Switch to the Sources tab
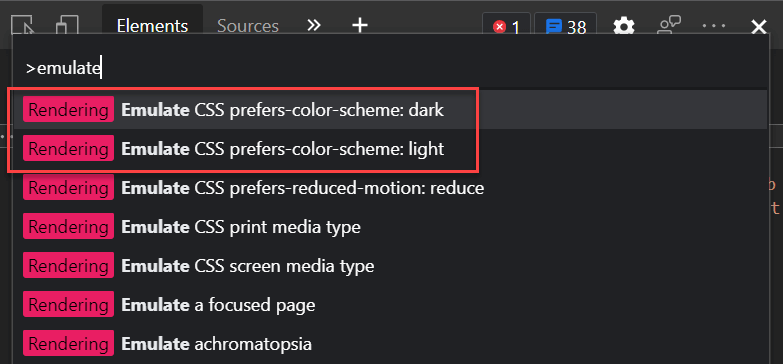Image resolution: width=783 pixels, height=364 pixels. coord(248,26)
